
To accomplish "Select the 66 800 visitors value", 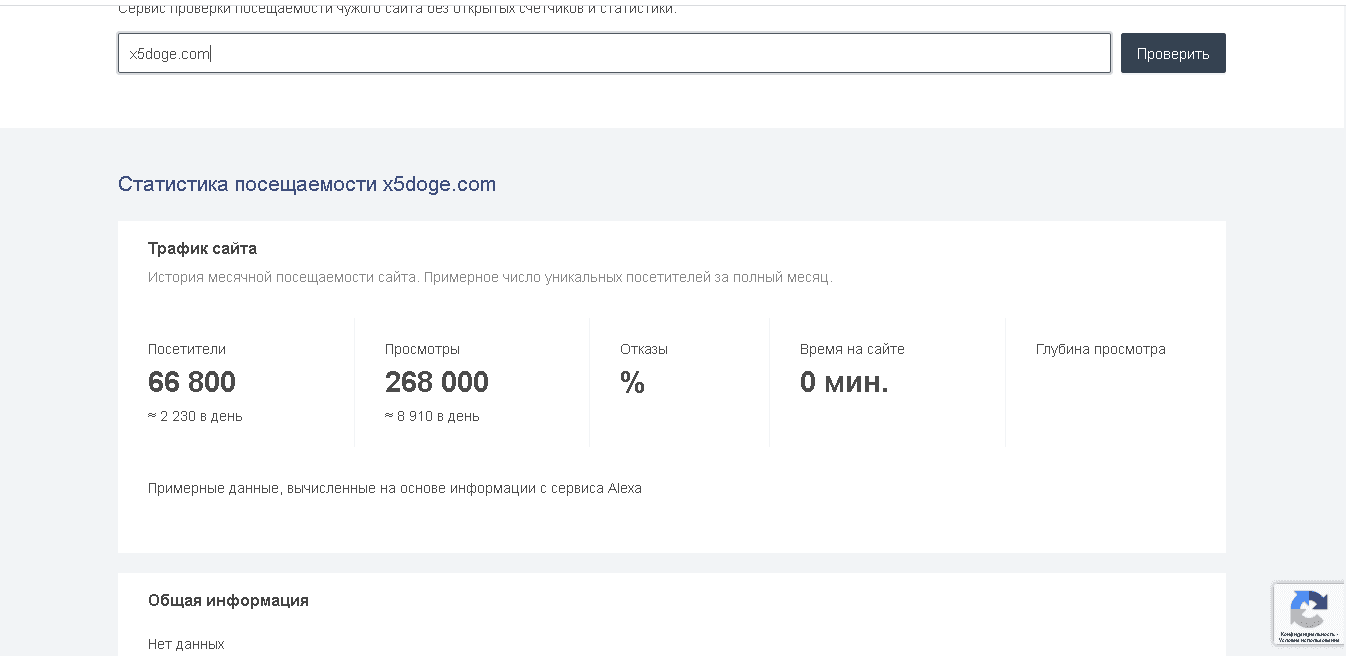I will tap(192, 382).
